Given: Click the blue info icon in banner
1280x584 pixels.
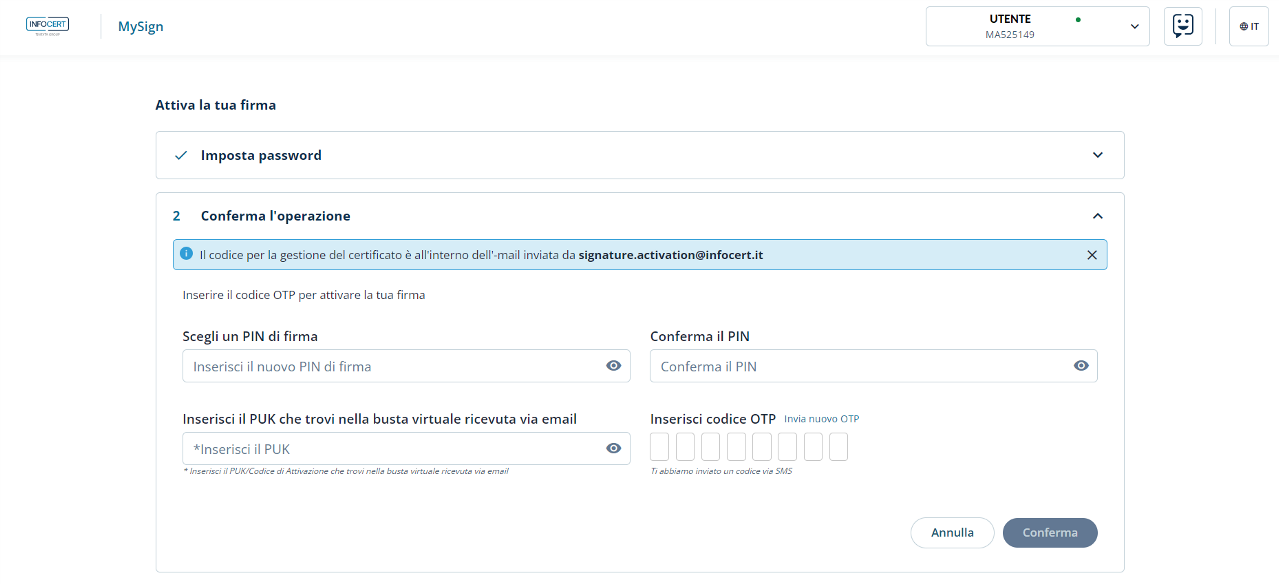Looking at the screenshot, I should tap(186, 254).
